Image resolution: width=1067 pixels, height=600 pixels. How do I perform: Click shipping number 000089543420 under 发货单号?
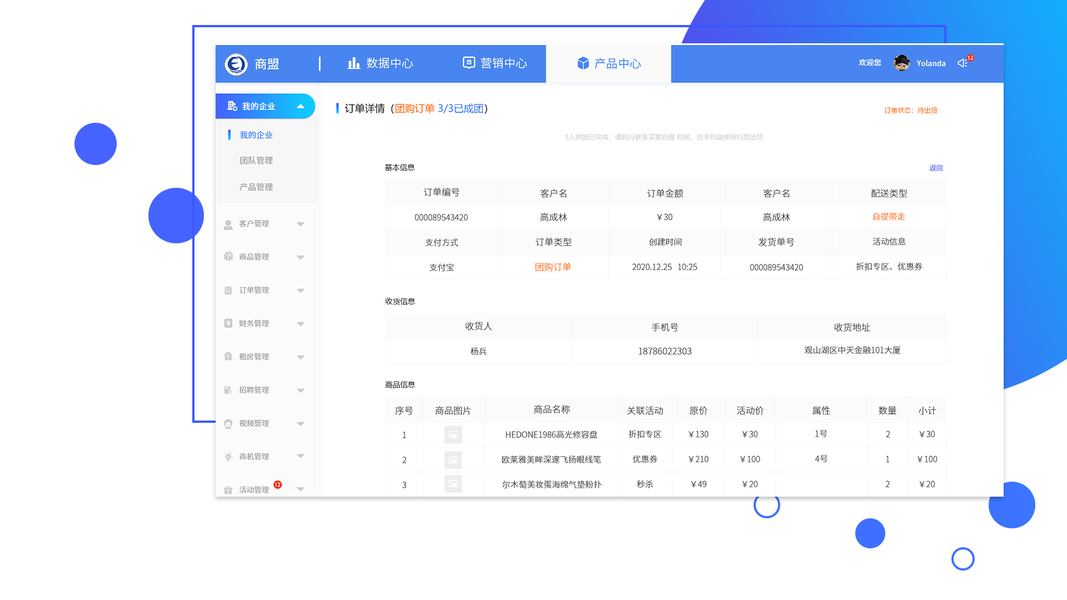[x=776, y=267]
